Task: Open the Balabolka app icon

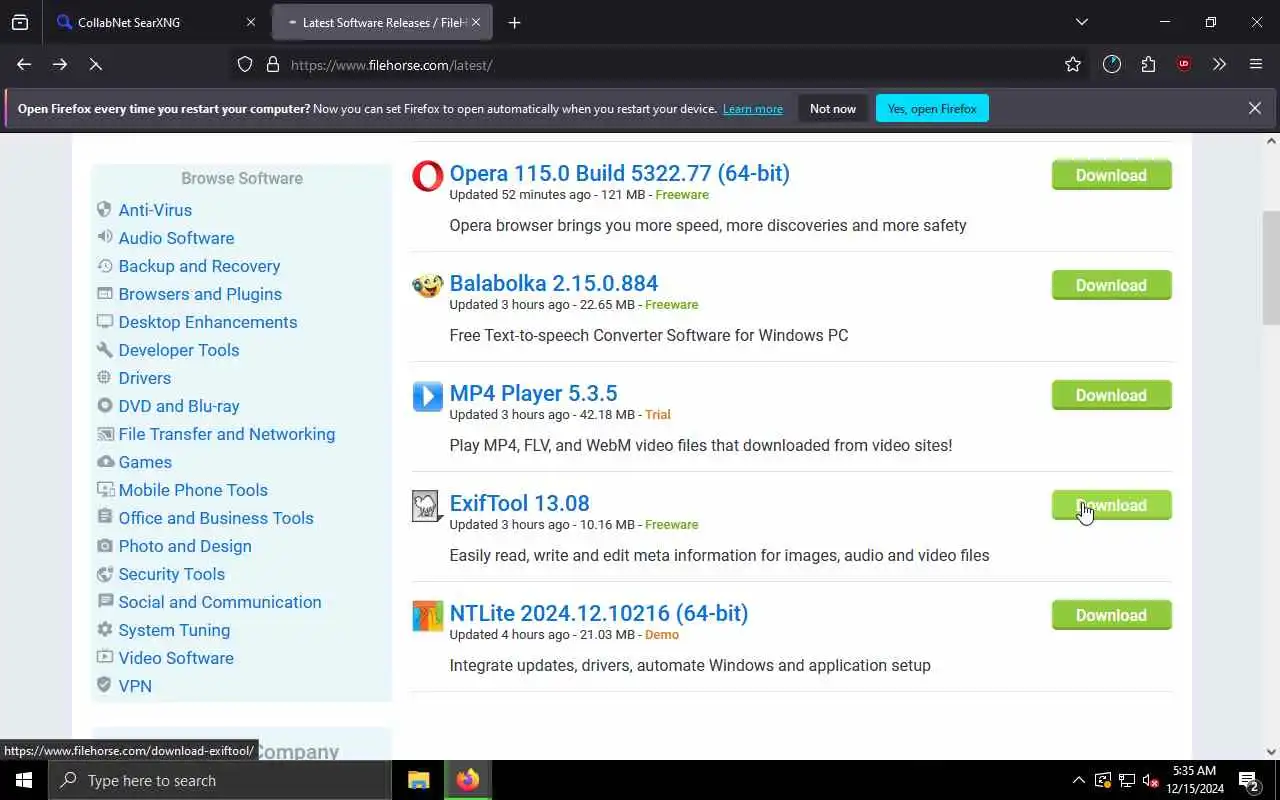Action: point(427,286)
